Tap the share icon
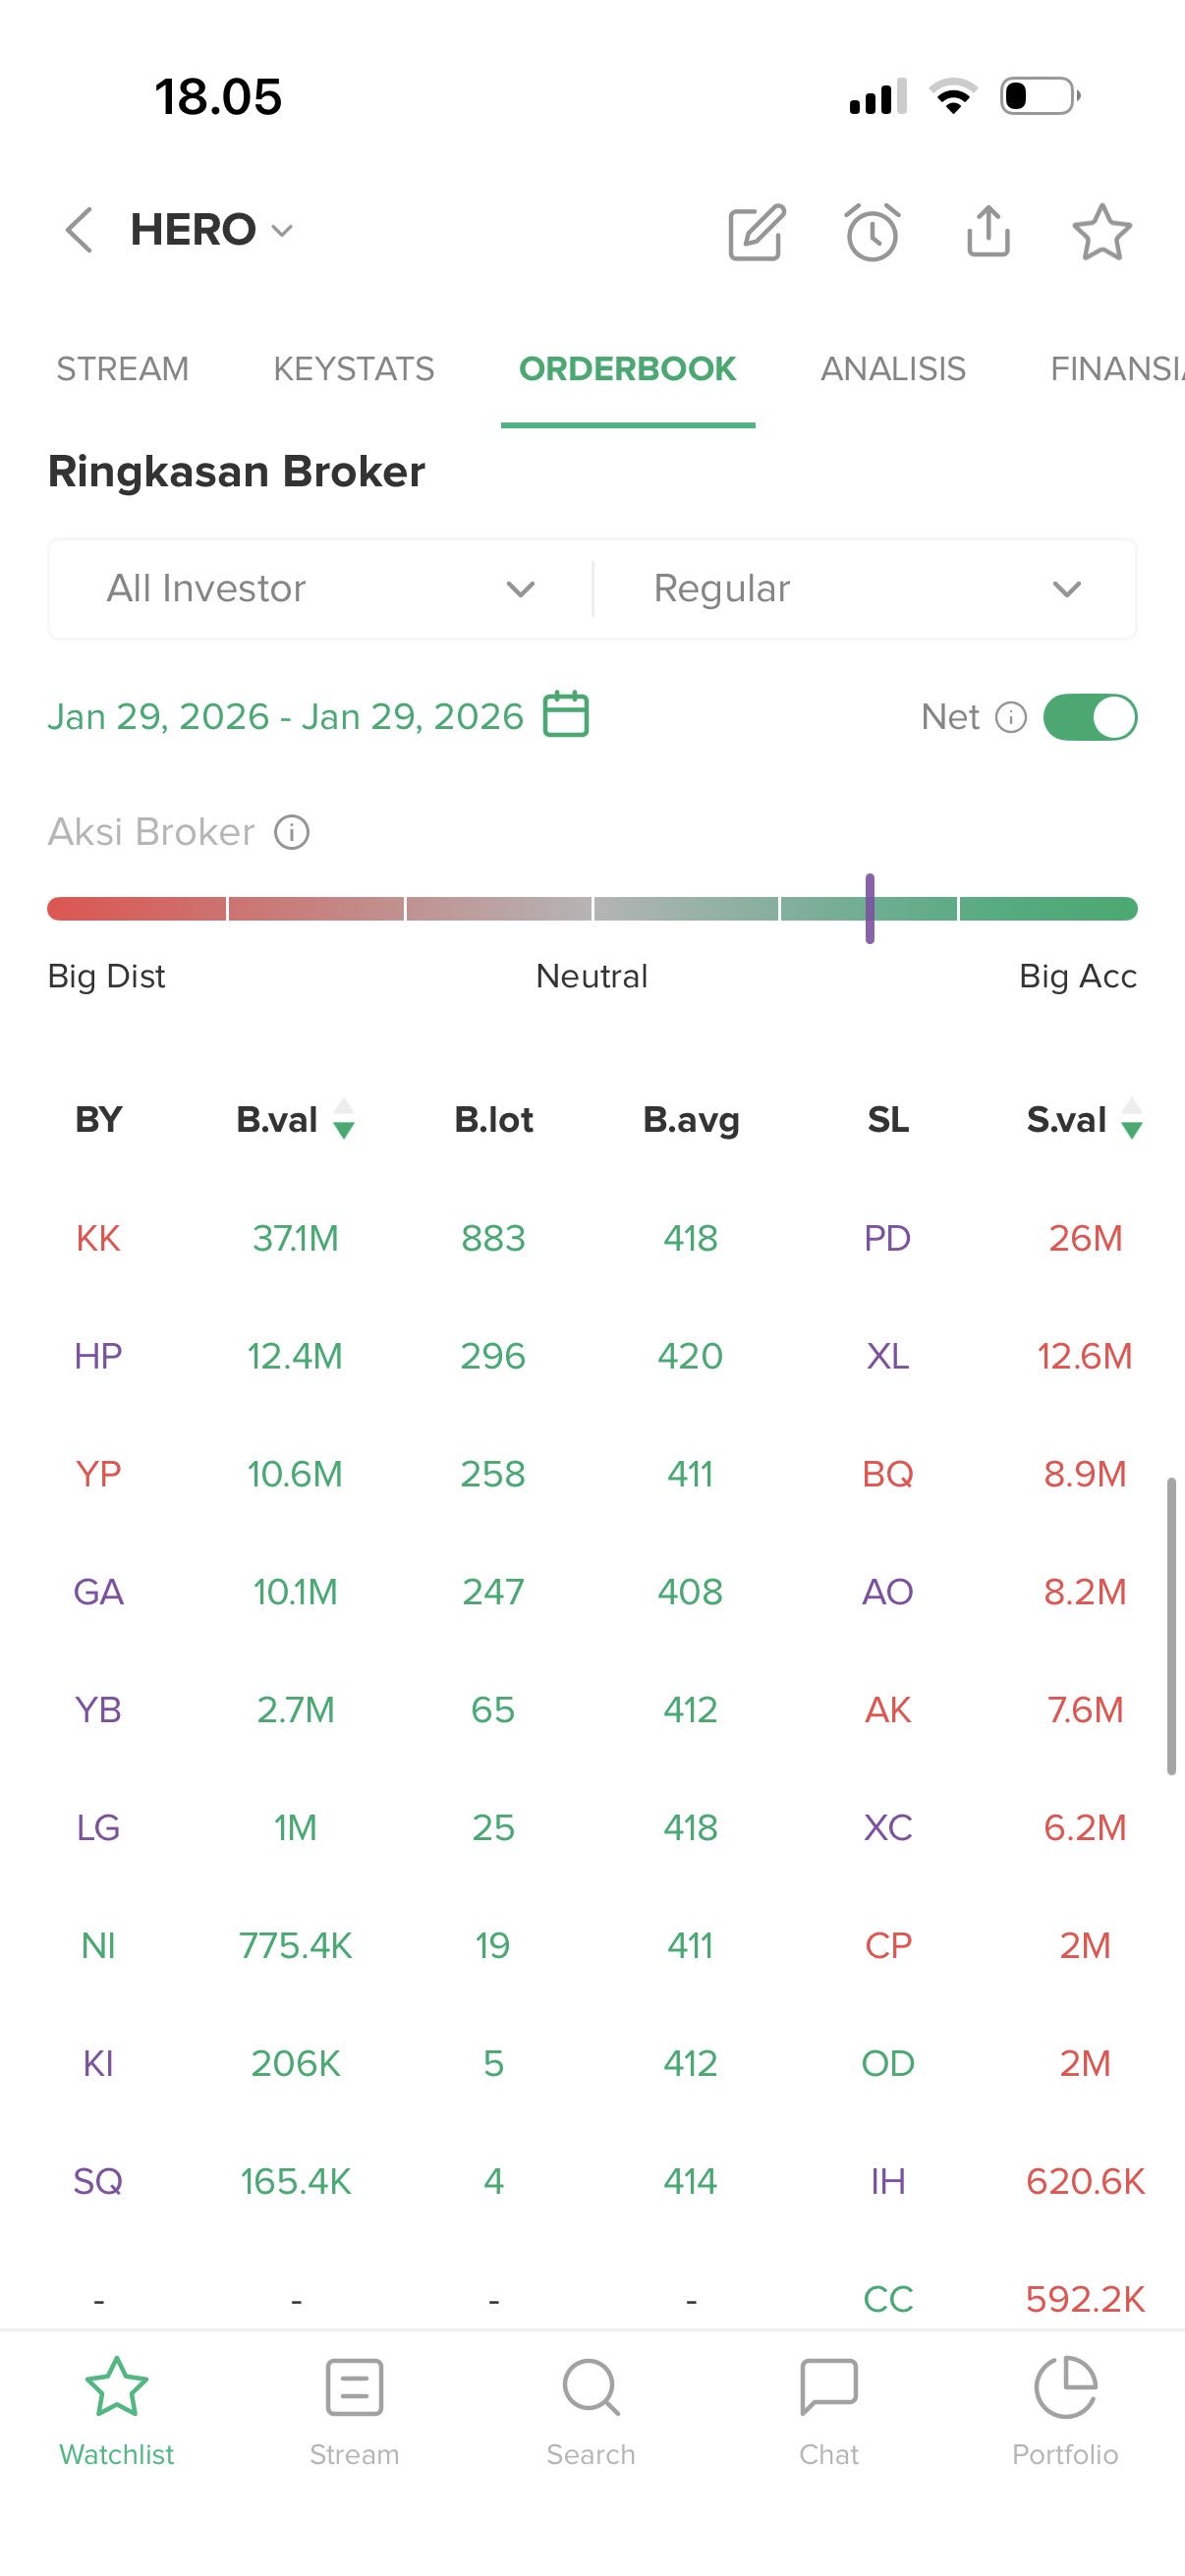Image resolution: width=1185 pixels, height=2576 pixels. pyautogui.click(x=988, y=232)
